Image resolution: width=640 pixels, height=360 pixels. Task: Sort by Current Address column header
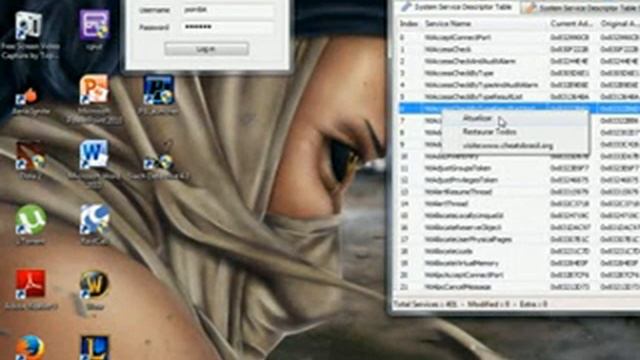pos(572,24)
